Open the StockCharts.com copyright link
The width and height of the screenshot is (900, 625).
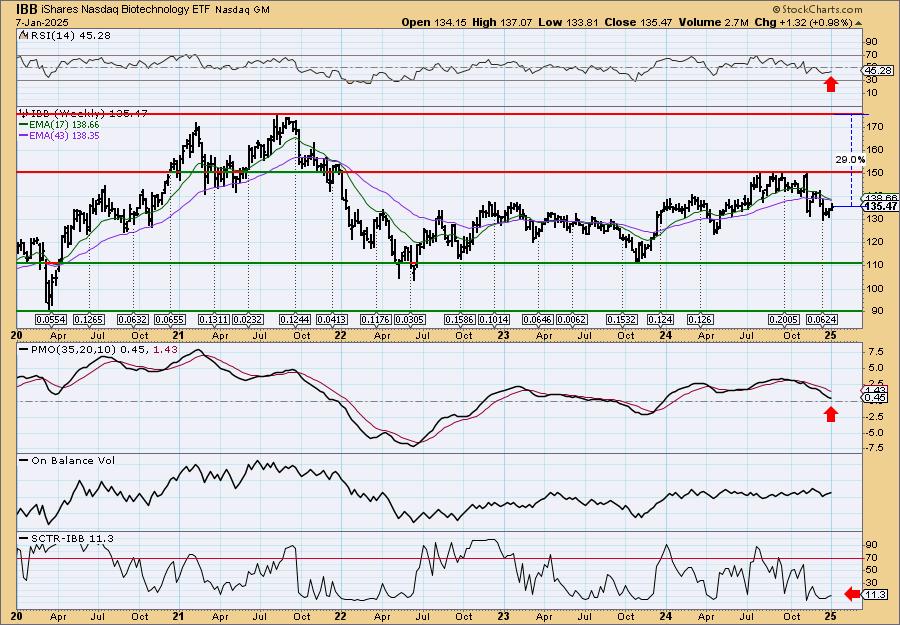(x=817, y=9)
